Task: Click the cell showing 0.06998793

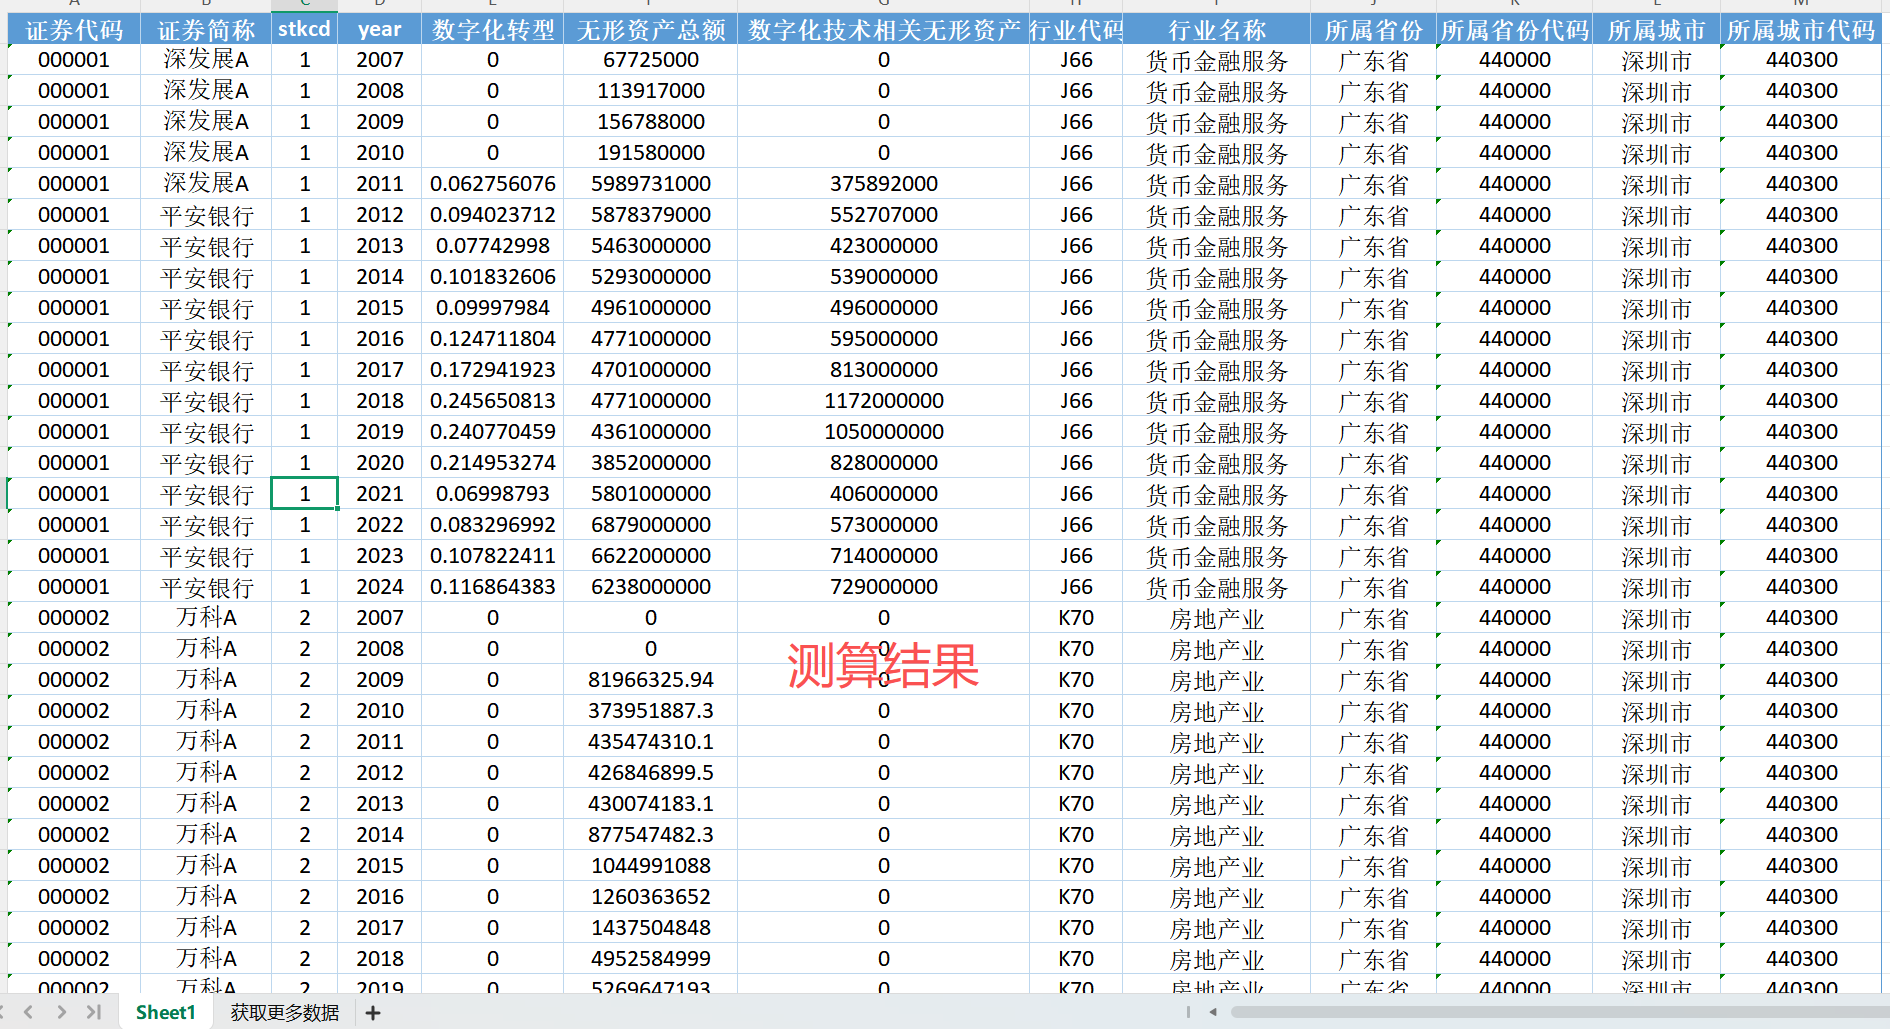Action: pos(493,494)
